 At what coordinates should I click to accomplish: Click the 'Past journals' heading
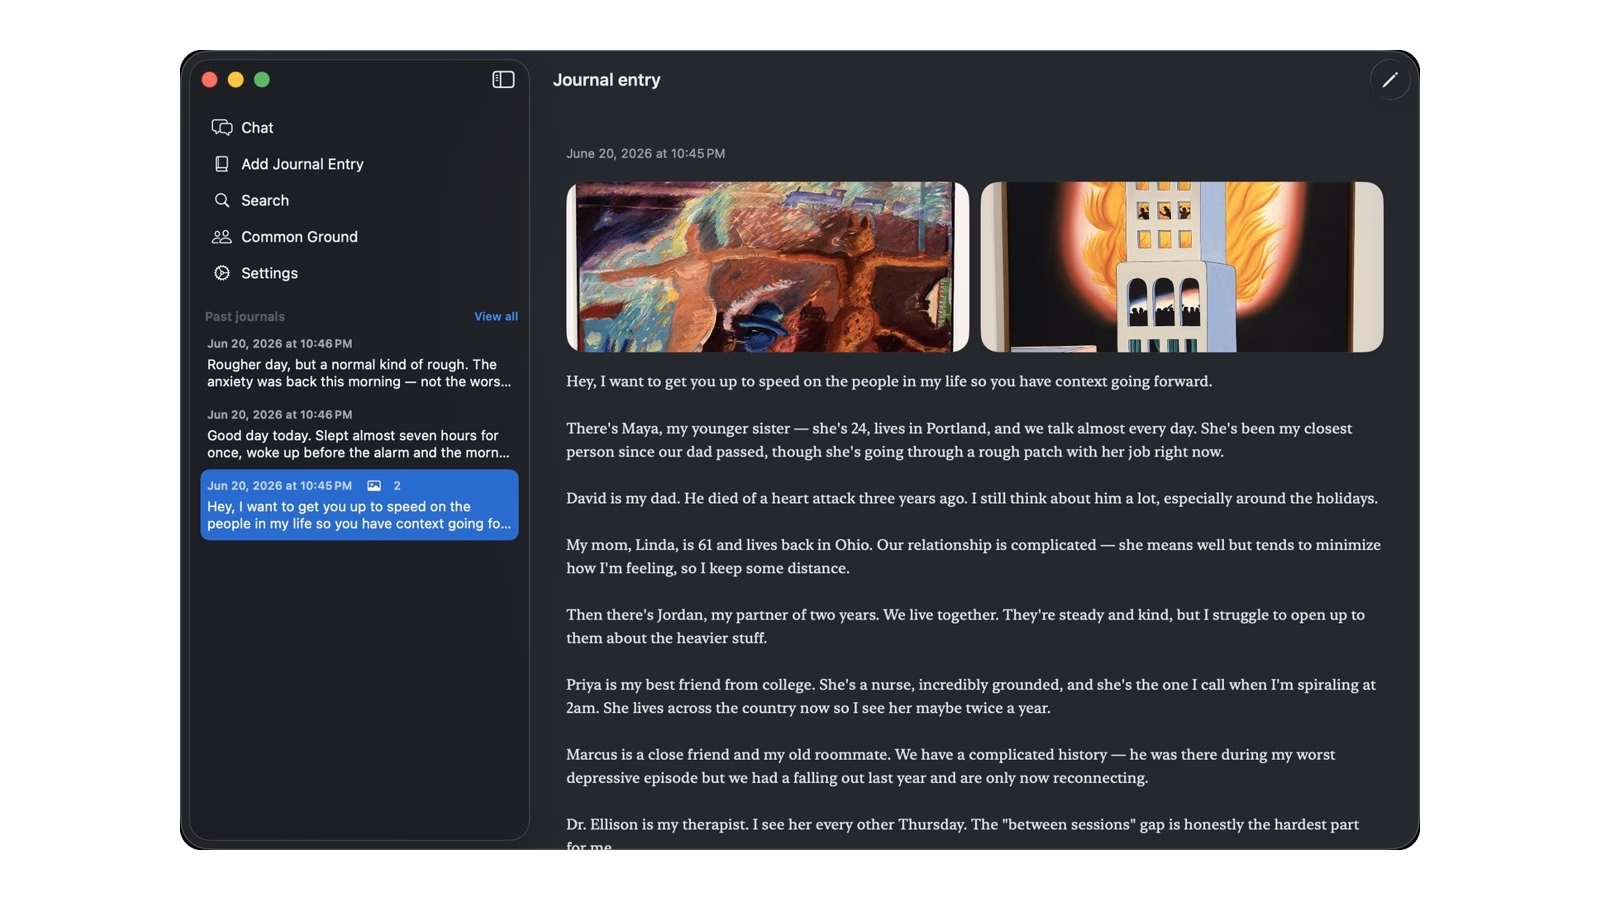tap(245, 316)
